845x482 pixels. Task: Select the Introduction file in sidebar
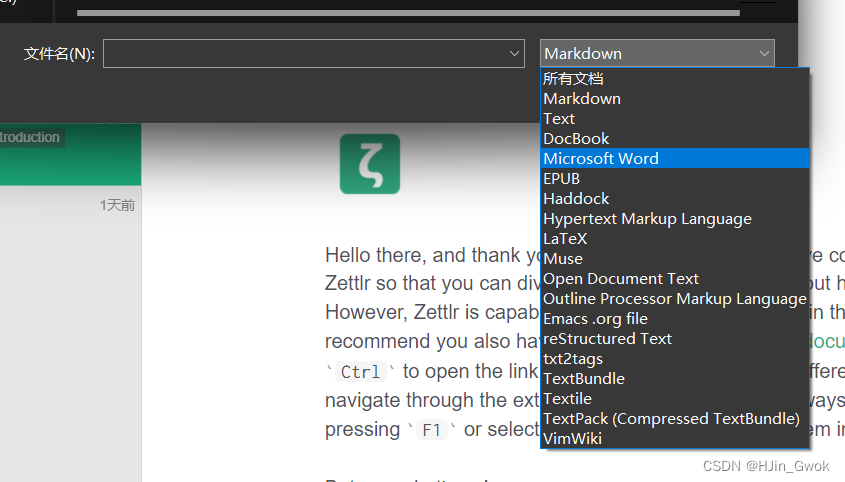tap(71, 154)
